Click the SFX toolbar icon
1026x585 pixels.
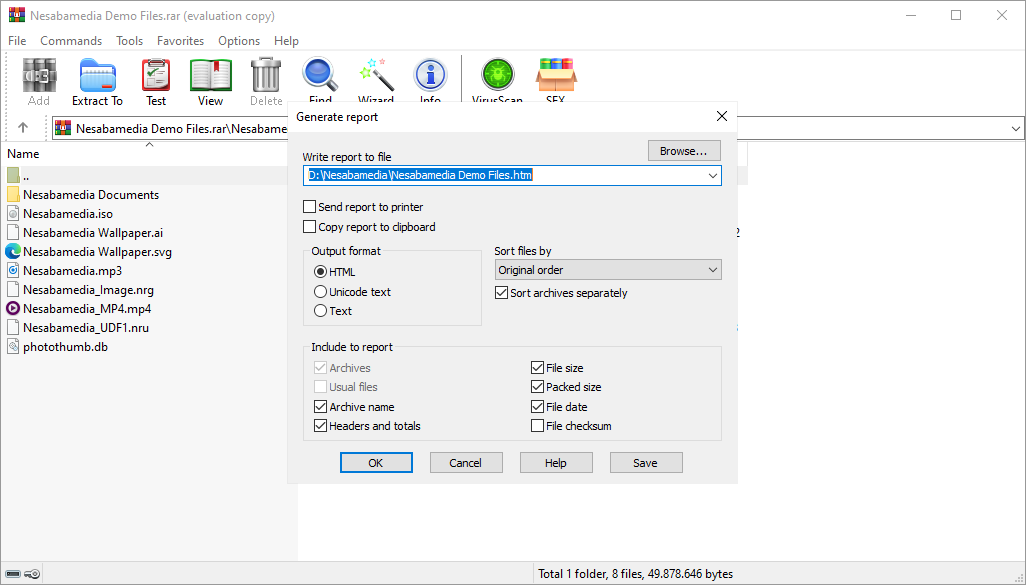555,76
